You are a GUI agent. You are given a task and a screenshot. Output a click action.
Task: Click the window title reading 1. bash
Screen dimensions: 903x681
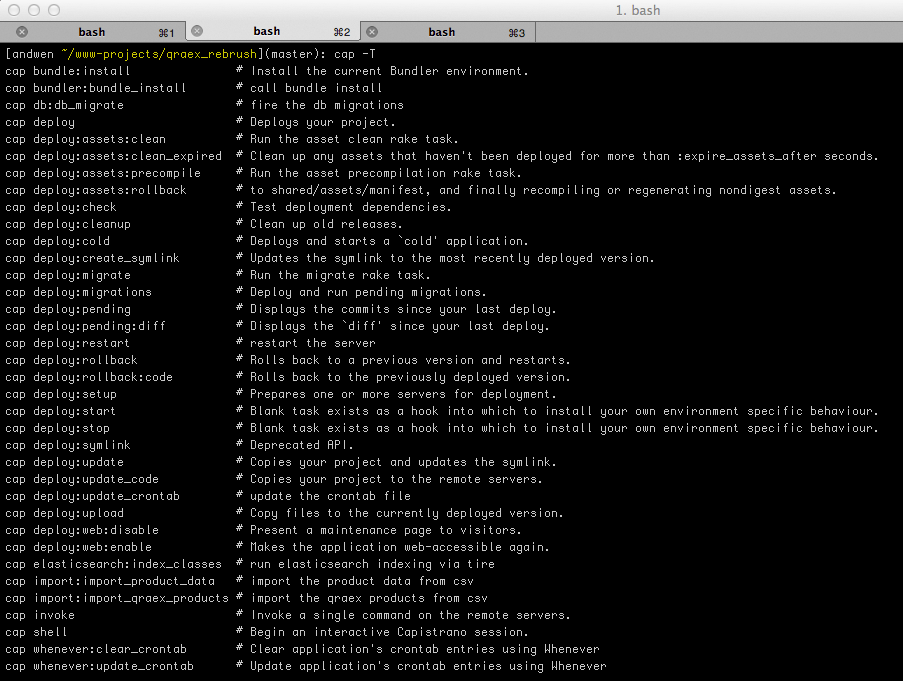click(x=637, y=9)
